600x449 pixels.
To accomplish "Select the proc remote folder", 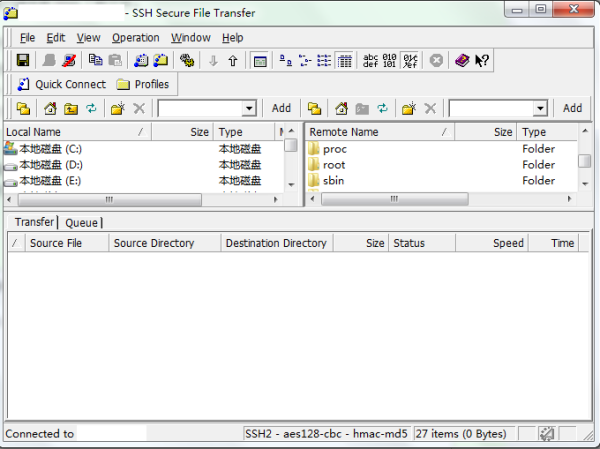I will 442,149.
